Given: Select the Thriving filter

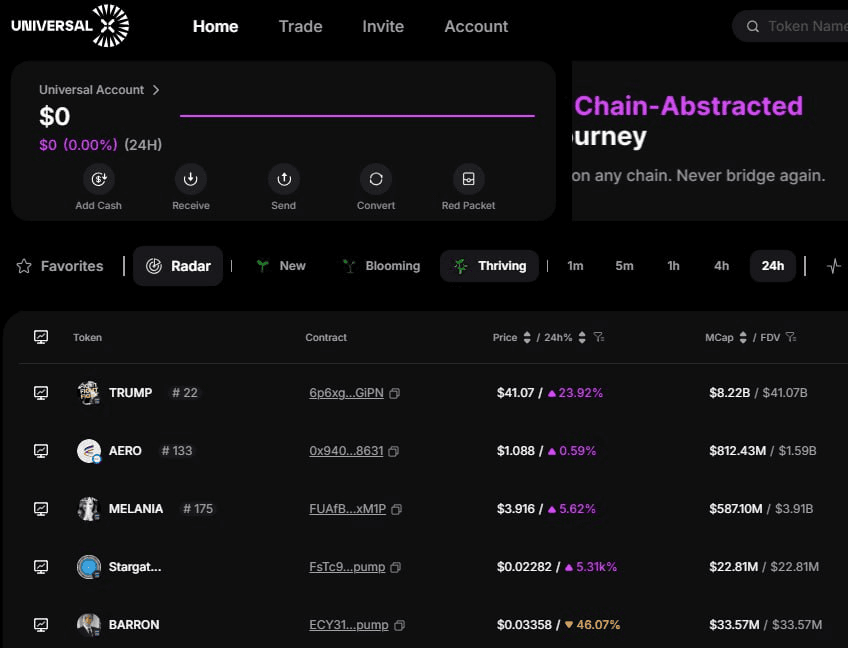Looking at the screenshot, I should (x=489, y=266).
